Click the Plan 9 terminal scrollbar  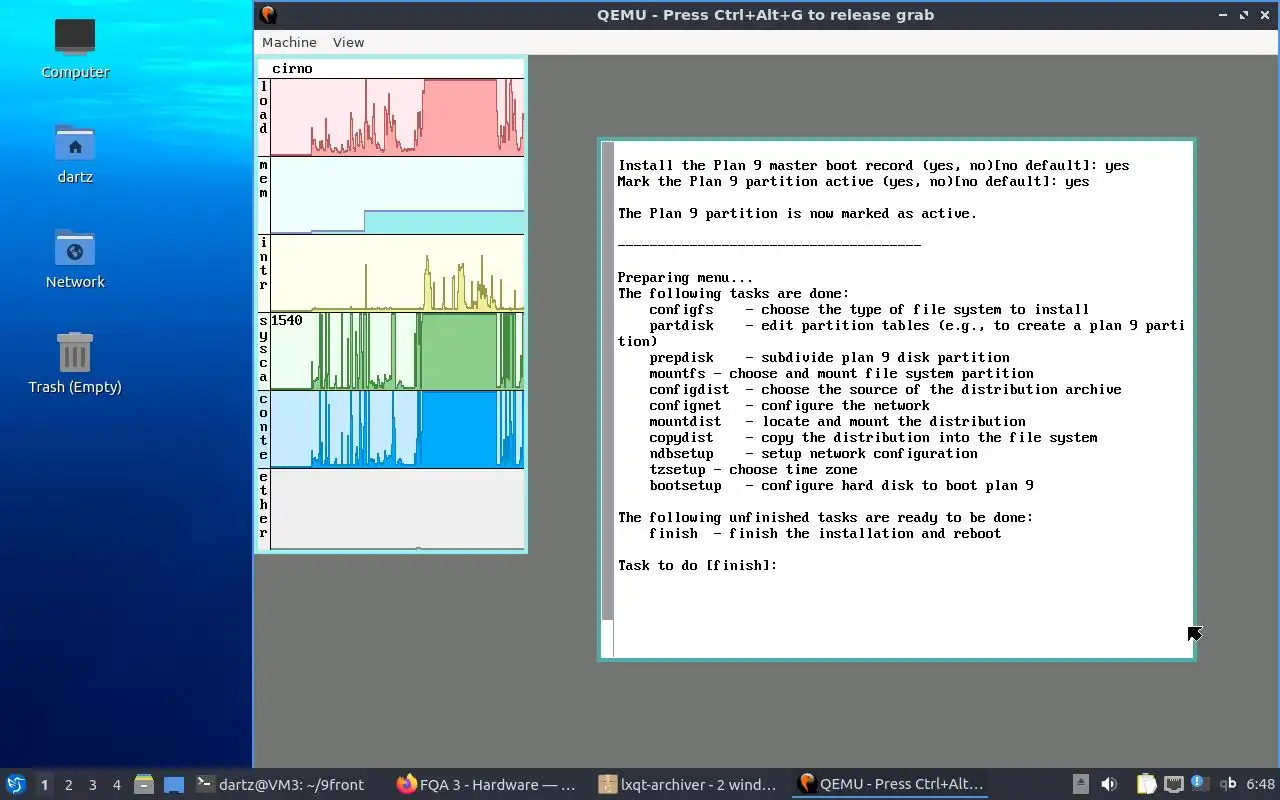tap(607, 400)
